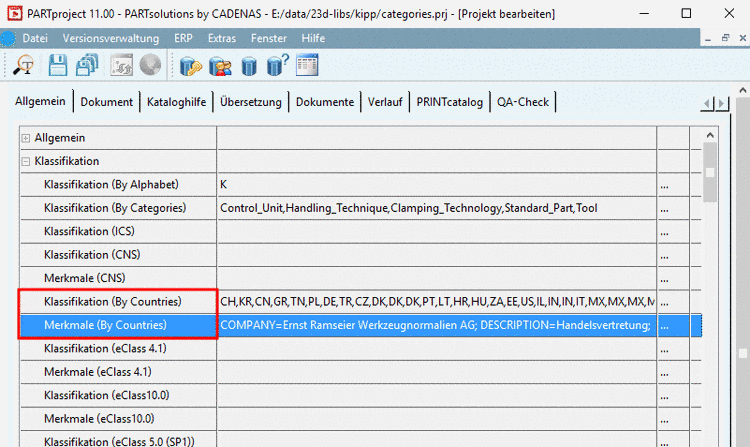Switch to the Übersetzung tab
Screen dimensions: 750x447
coord(251,102)
